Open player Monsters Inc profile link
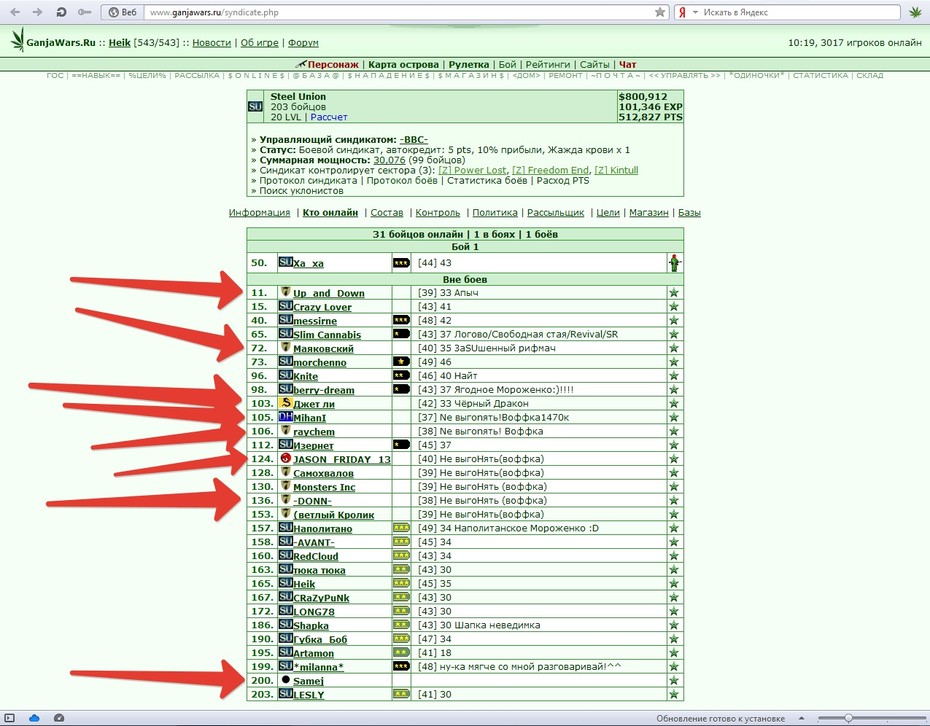 pyautogui.click(x=324, y=487)
